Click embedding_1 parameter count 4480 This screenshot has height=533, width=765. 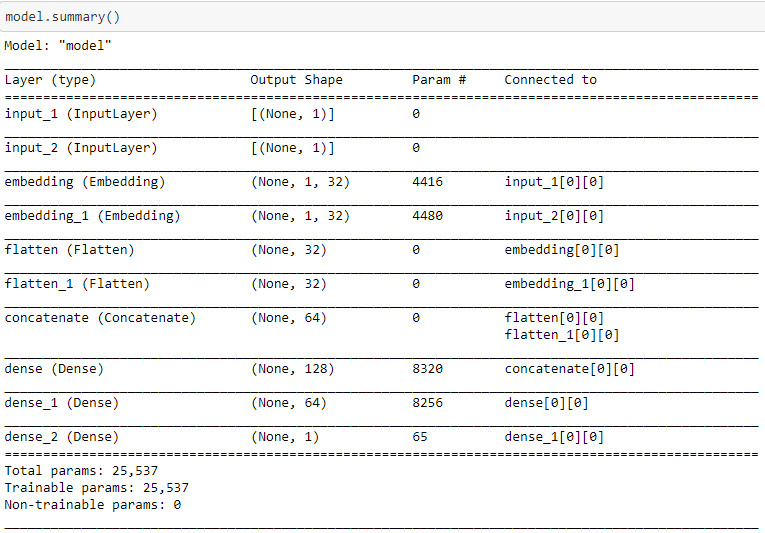pos(427,216)
